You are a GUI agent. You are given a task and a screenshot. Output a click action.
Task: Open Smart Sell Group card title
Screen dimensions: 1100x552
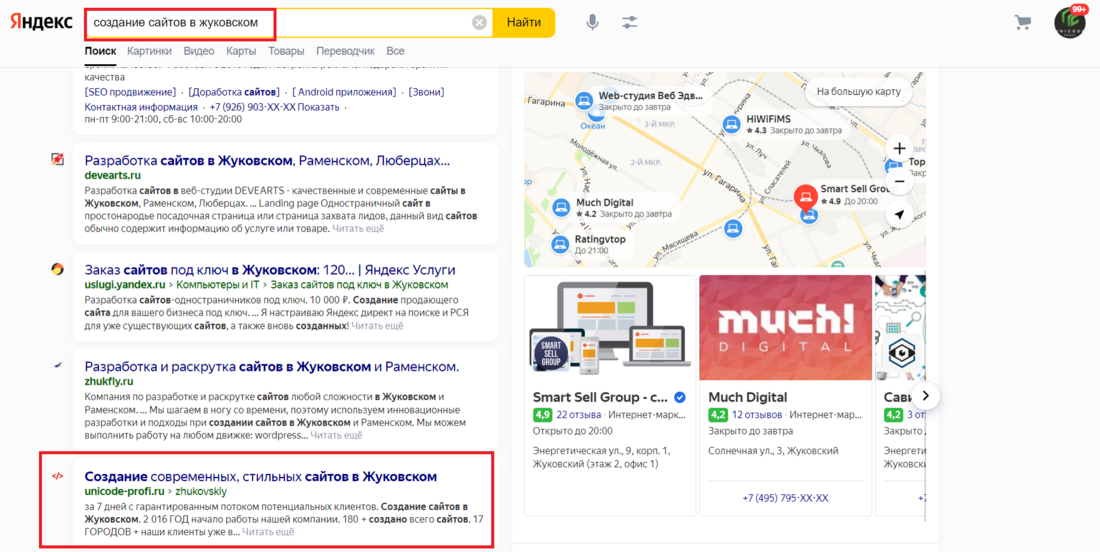coord(601,398)
